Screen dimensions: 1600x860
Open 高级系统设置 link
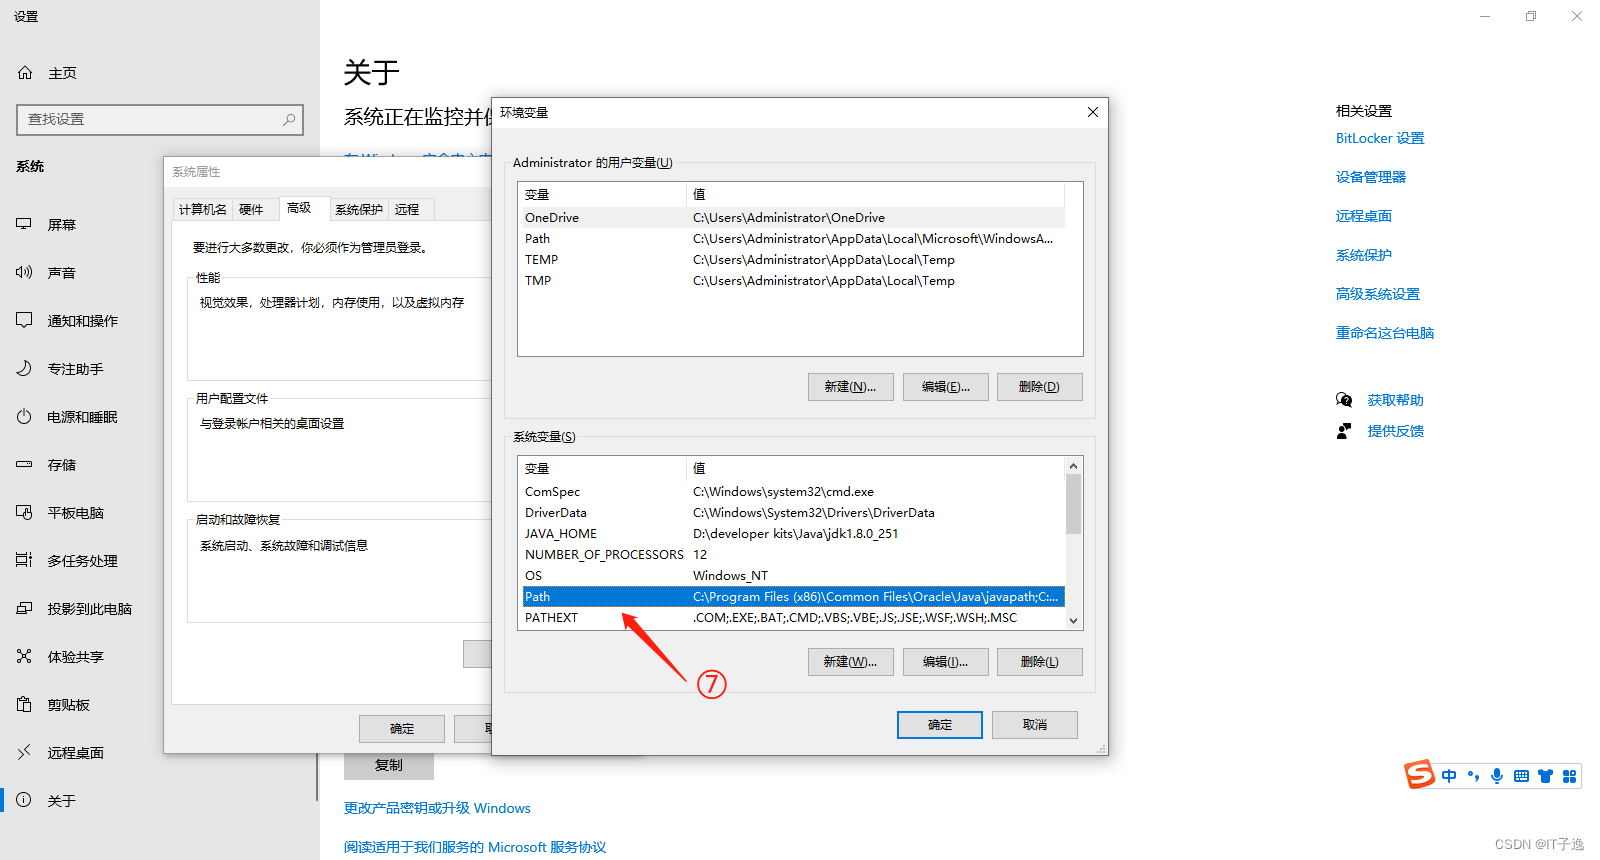click(1378, 294)
